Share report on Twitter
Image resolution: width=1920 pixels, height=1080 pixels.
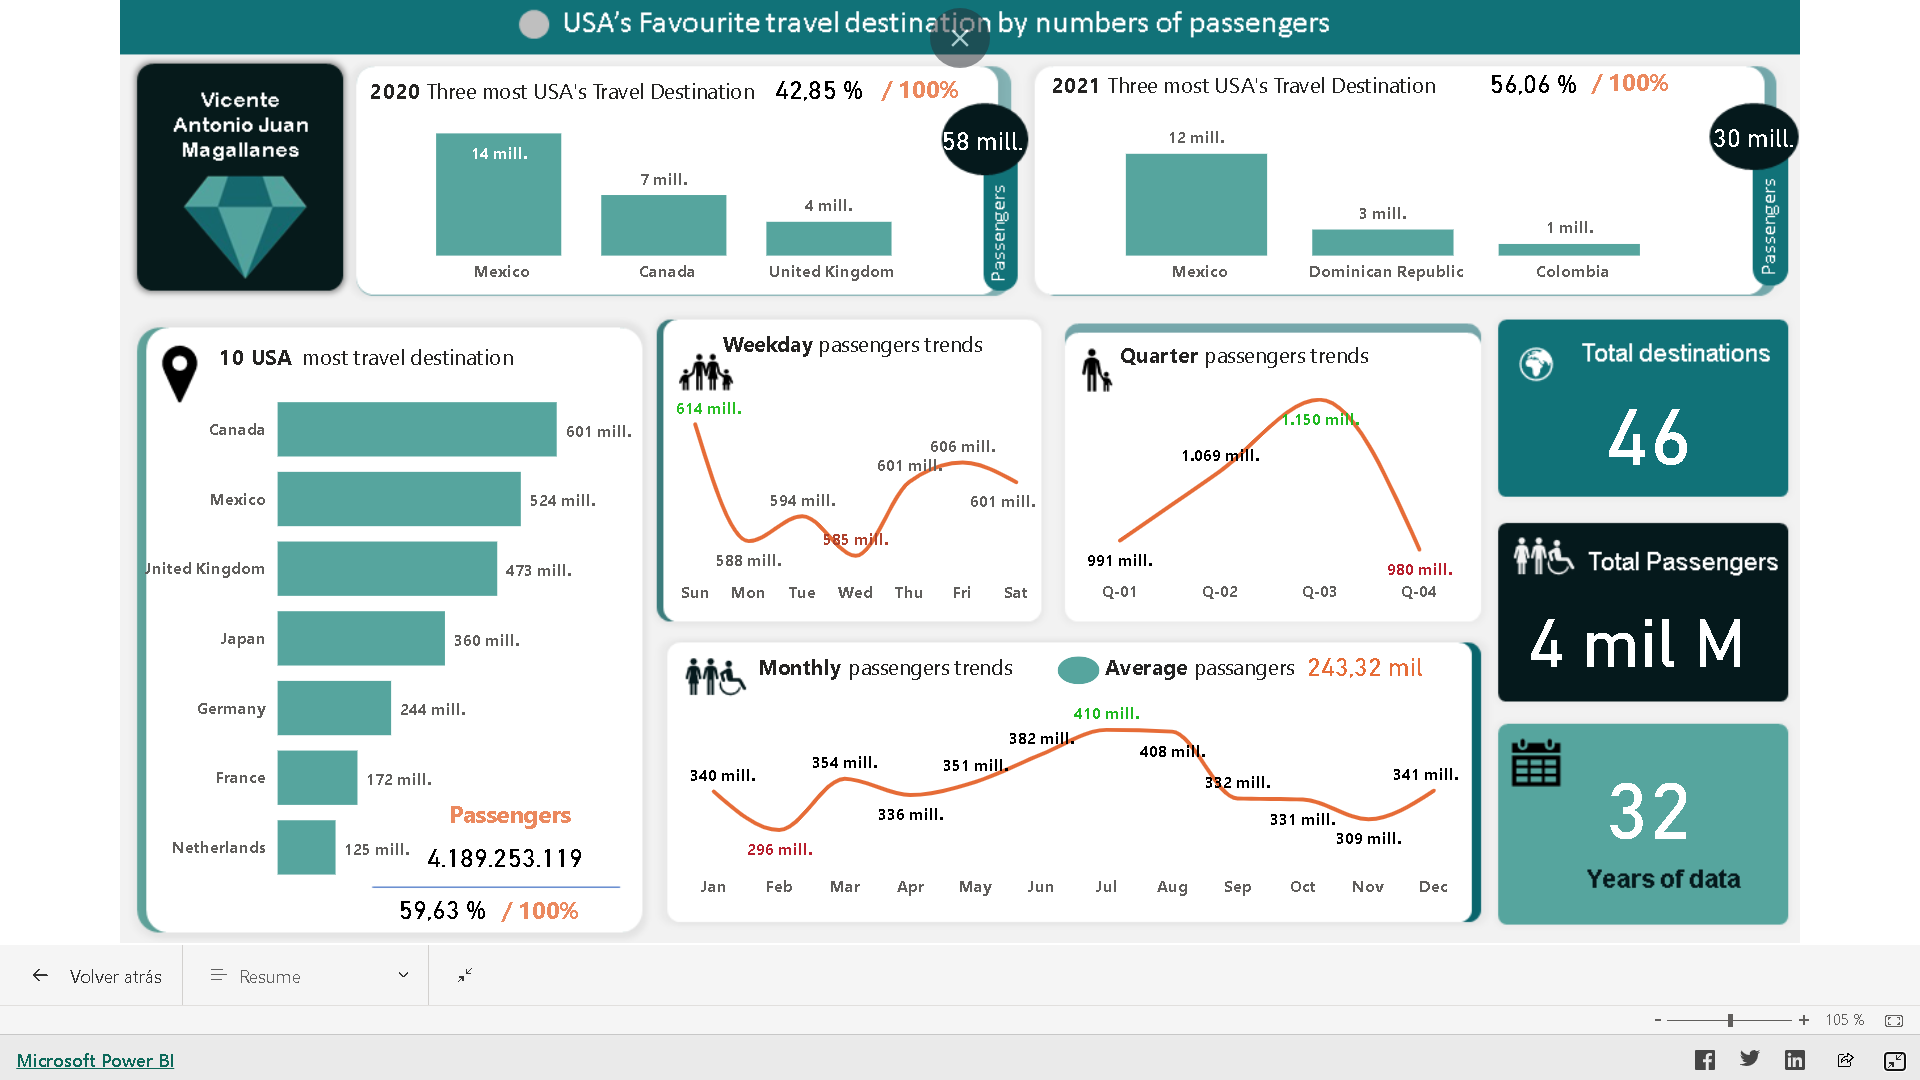1750,1059
